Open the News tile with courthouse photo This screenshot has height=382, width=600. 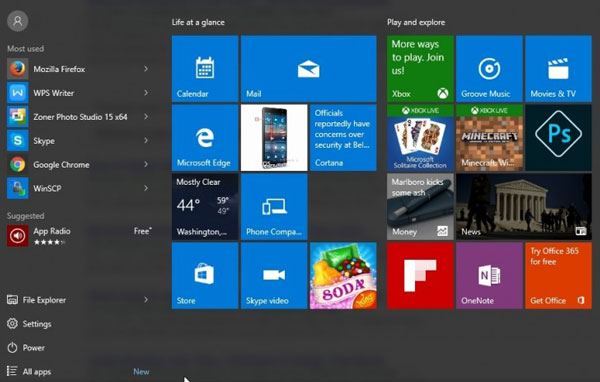tap(524, 206)
